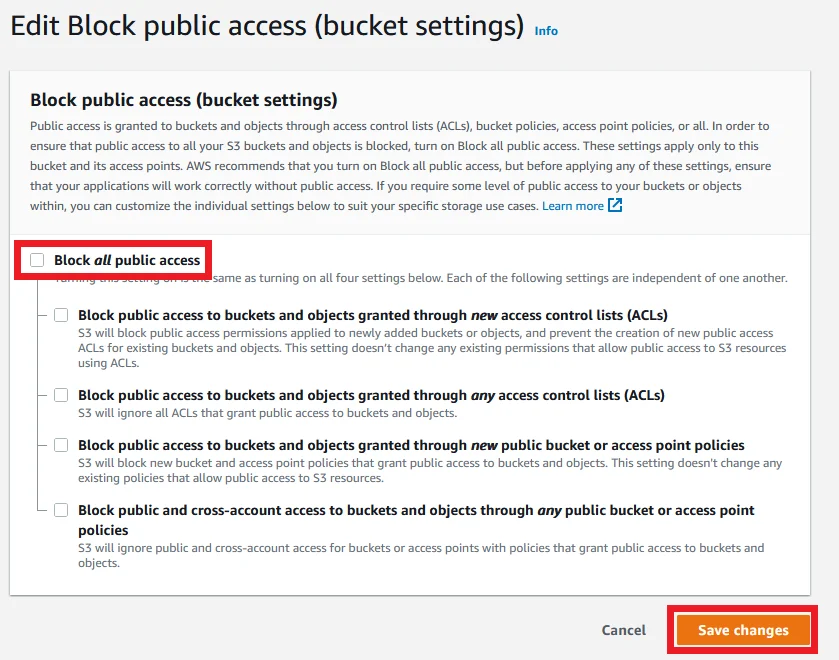This screenshot has height=660, width=839.
Task: Click the "Block public access (bucket settings)" section heading
Action: 184,100
